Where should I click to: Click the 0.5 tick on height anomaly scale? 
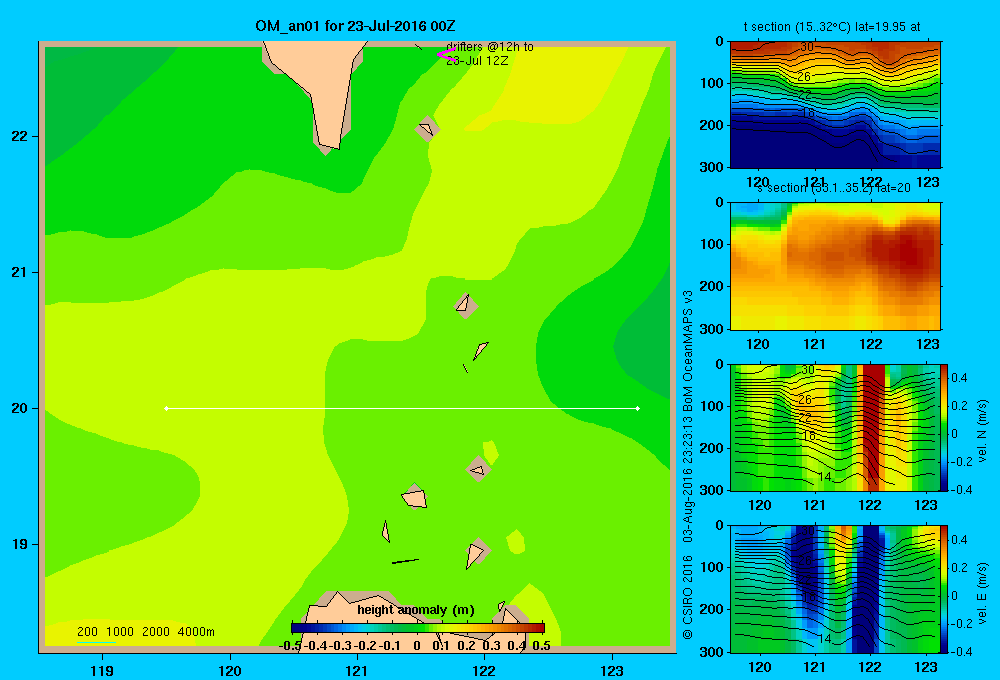(541, 646)
